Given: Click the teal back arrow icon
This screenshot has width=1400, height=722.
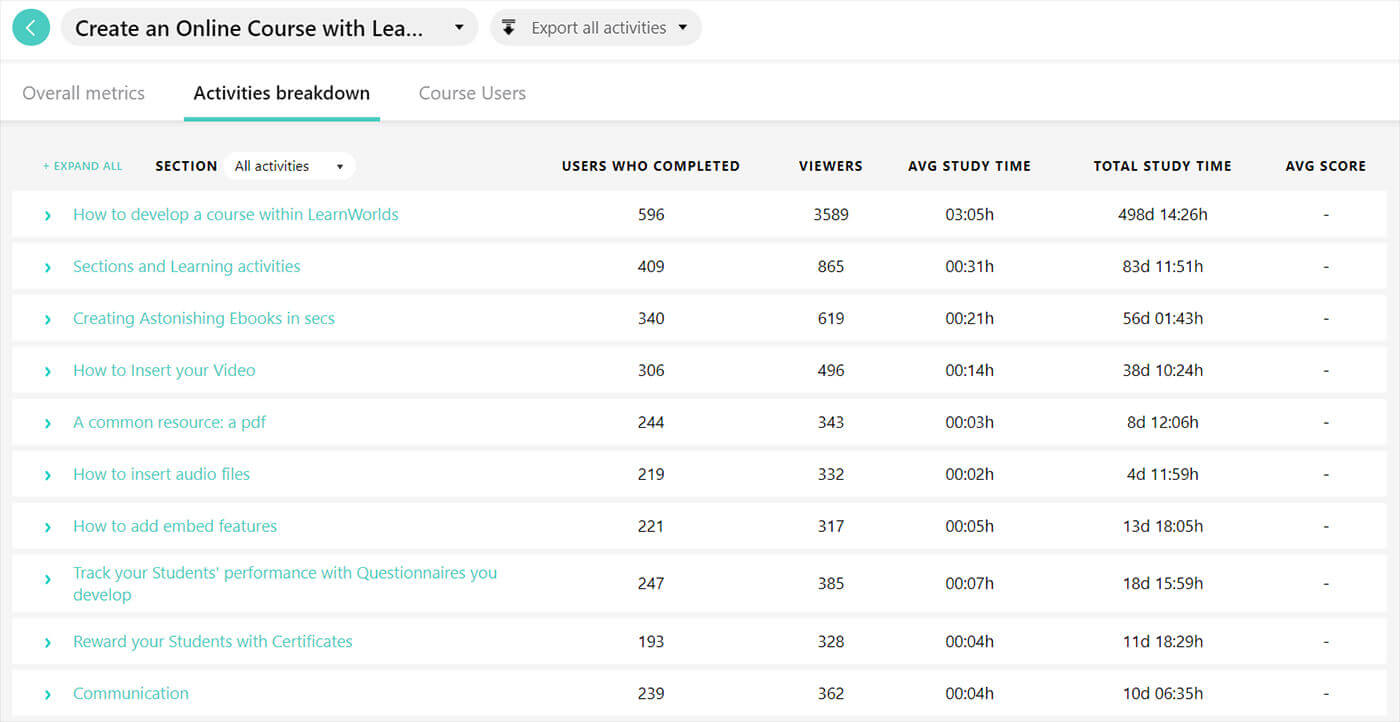Looking at the screenshot, I should click(31, 28).
